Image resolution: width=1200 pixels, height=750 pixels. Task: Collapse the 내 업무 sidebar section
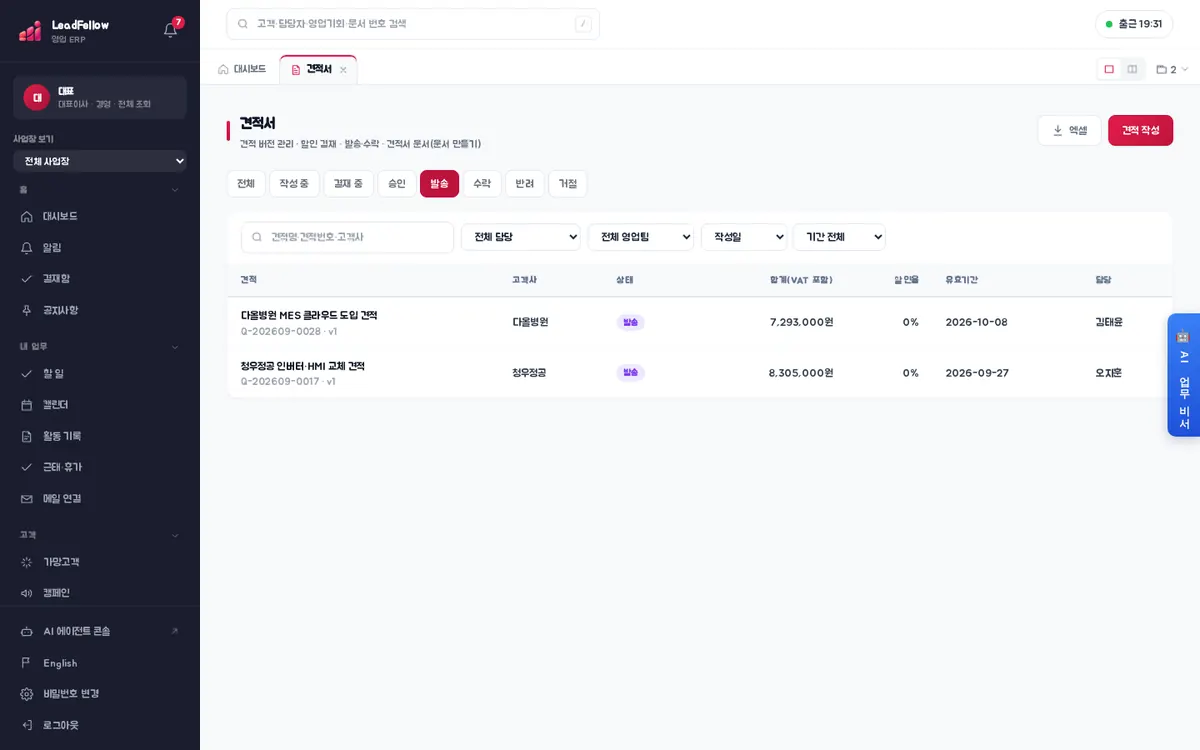coord(100,347)
